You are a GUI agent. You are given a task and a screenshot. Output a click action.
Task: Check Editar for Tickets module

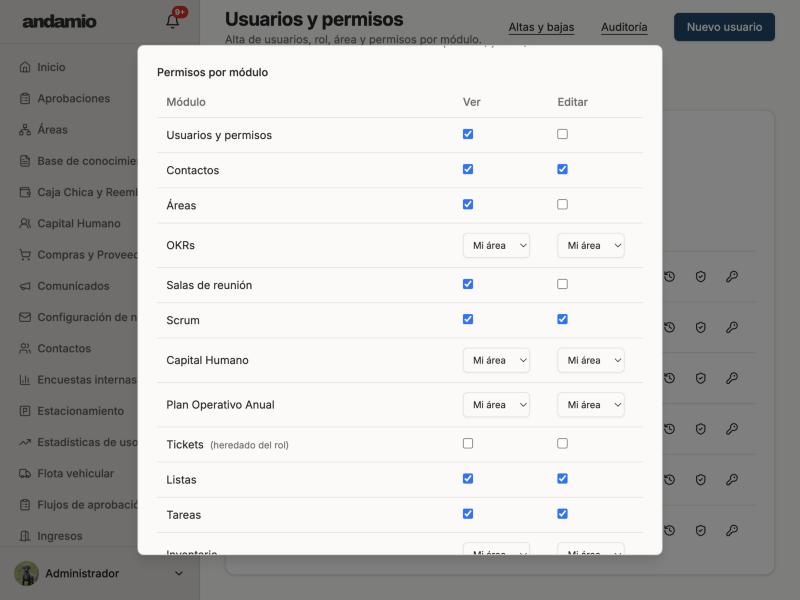[562, 443]
